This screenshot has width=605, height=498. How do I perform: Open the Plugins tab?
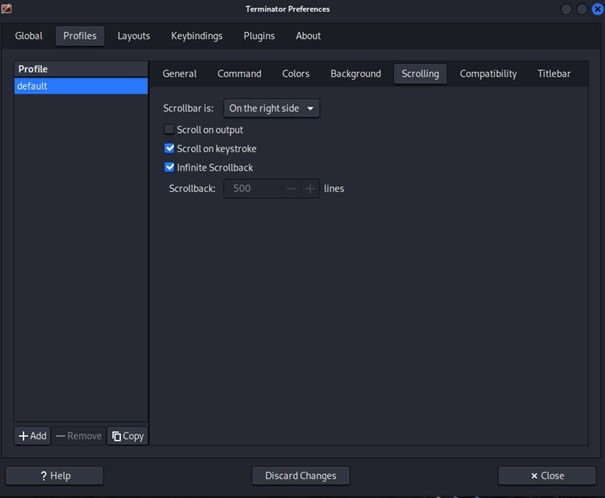coord(259,36)
